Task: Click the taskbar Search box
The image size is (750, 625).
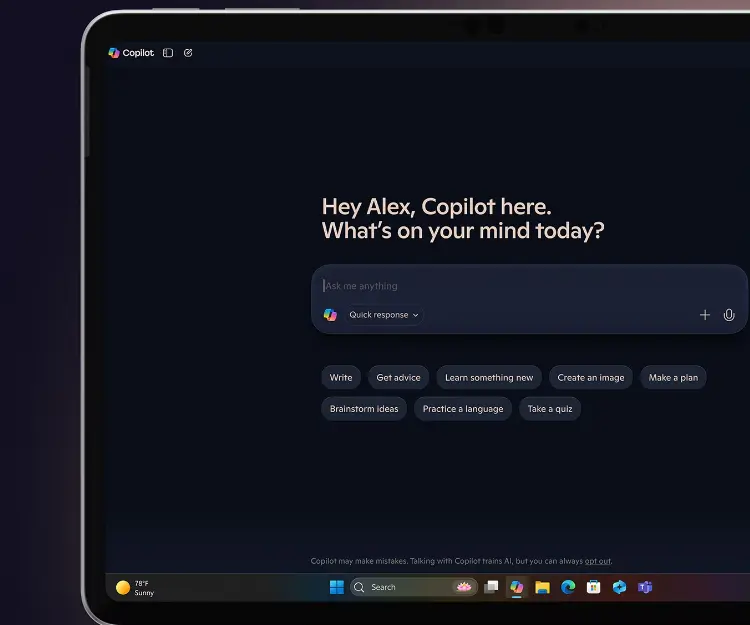Action: click(x=414, y=587)
